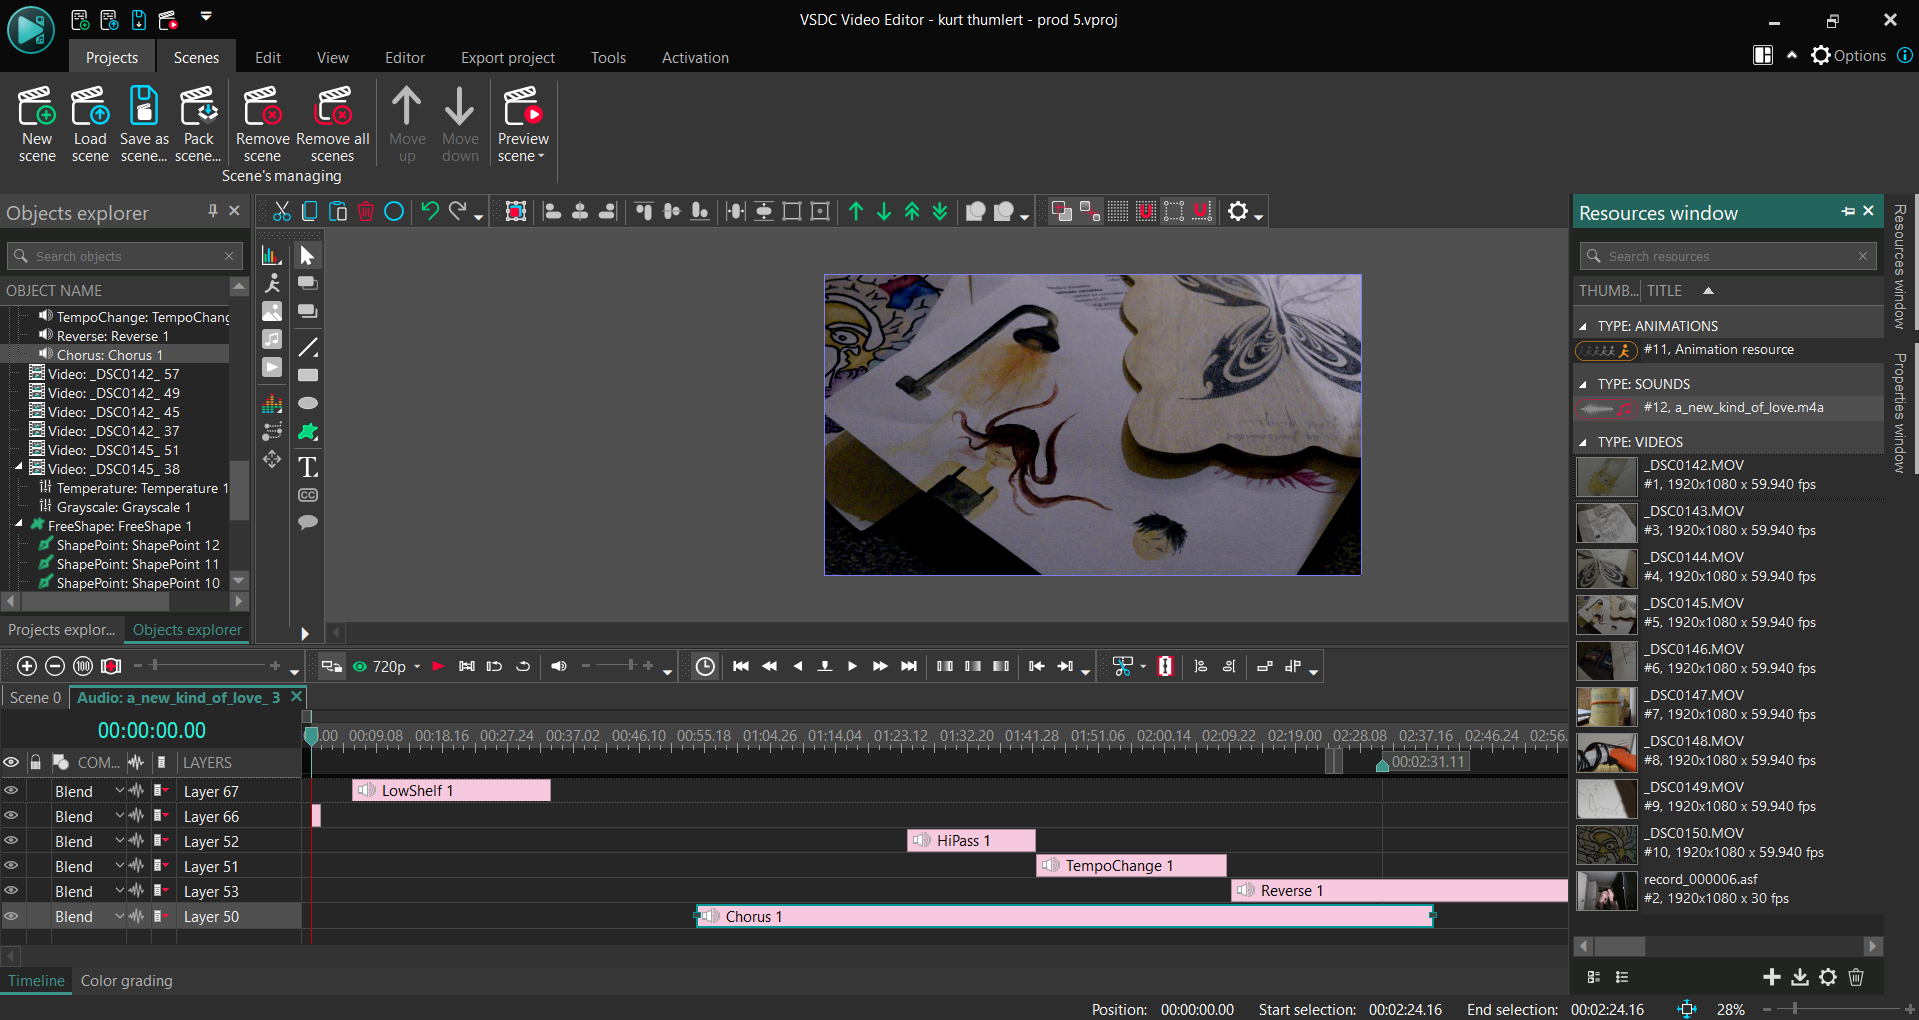Image resolution: width=1919 pixels, height=1020 pixels.
Task: Select the Text tool
Action: coord(308,466)
